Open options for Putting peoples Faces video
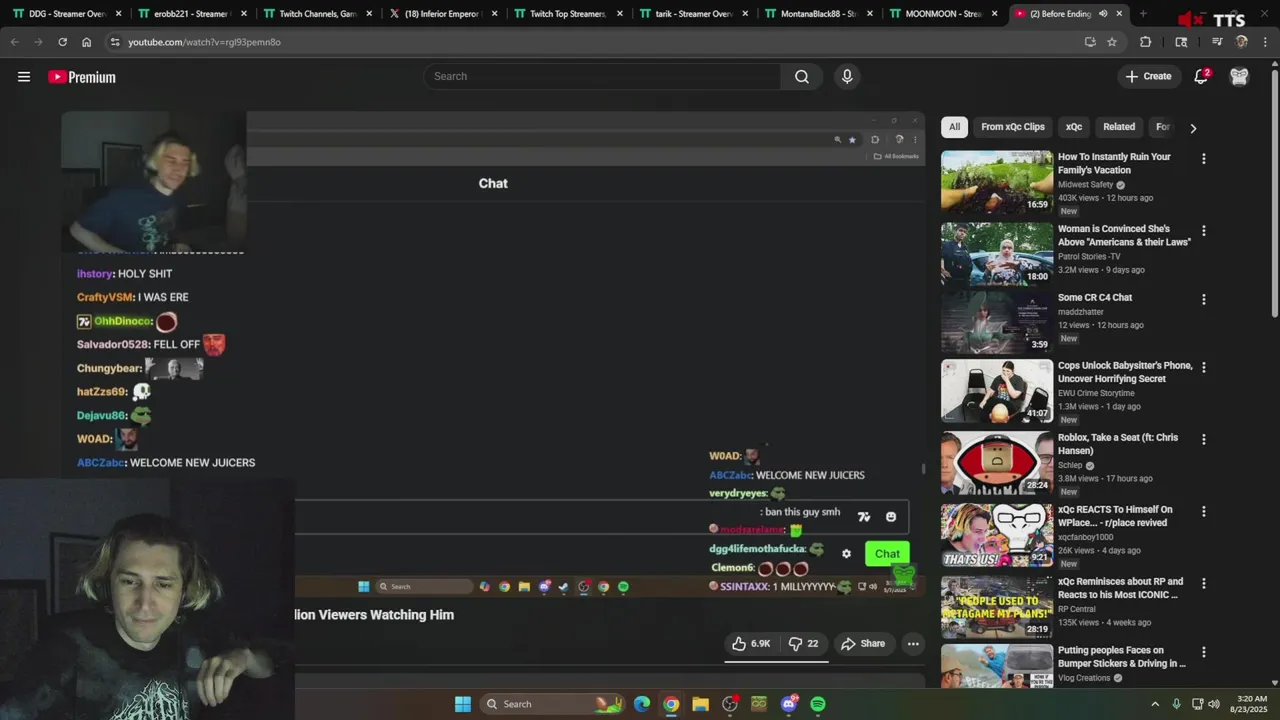The height and width of the screenshot is (720, 1280). 1203,652
